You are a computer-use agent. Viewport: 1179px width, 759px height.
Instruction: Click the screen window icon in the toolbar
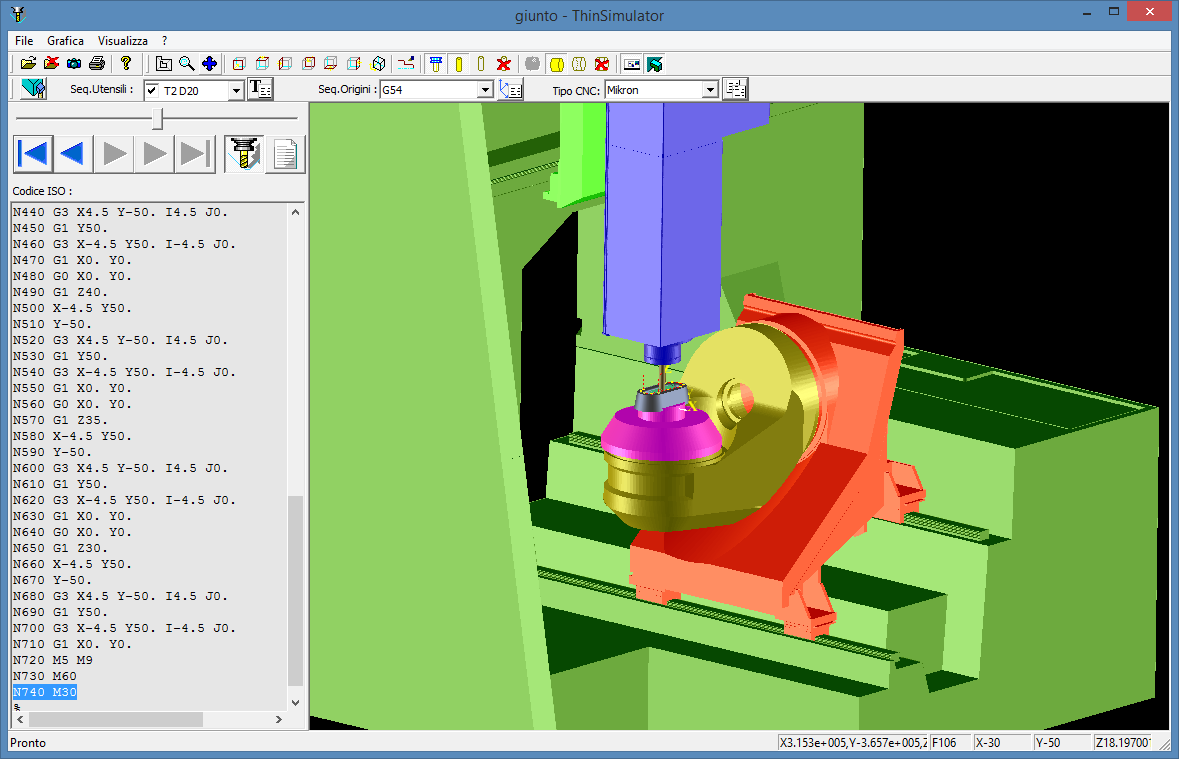pos(632,64)
